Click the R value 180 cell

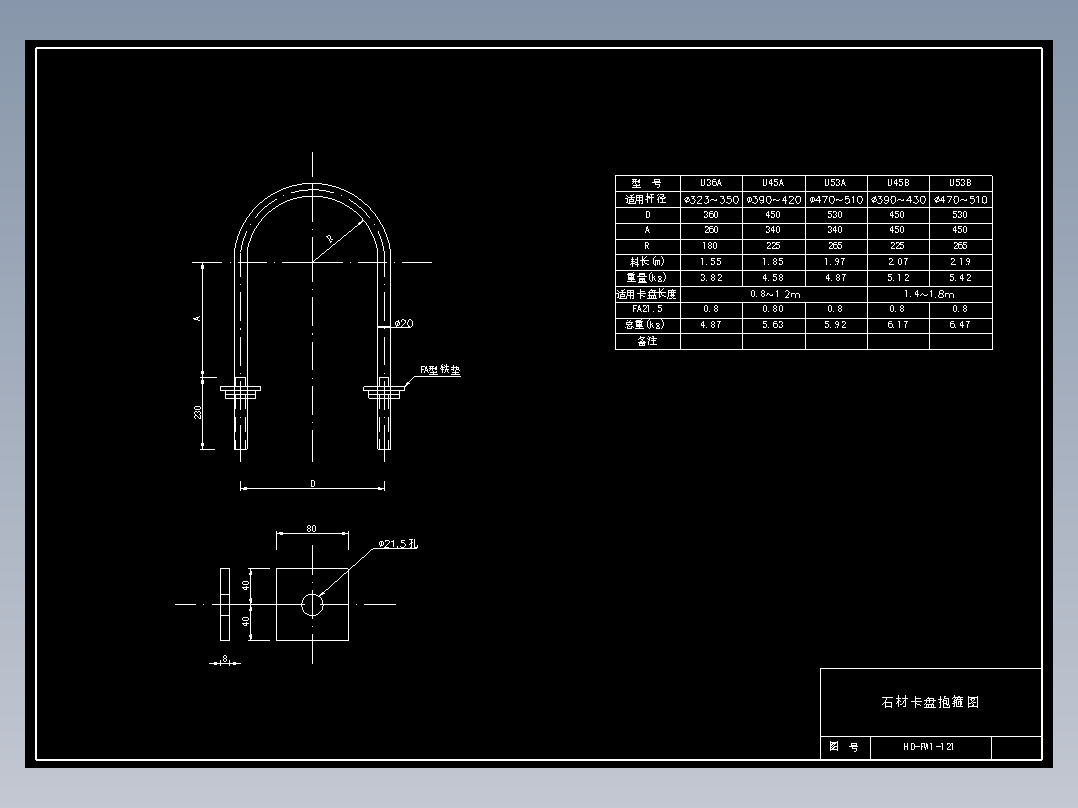click(711, 245)
